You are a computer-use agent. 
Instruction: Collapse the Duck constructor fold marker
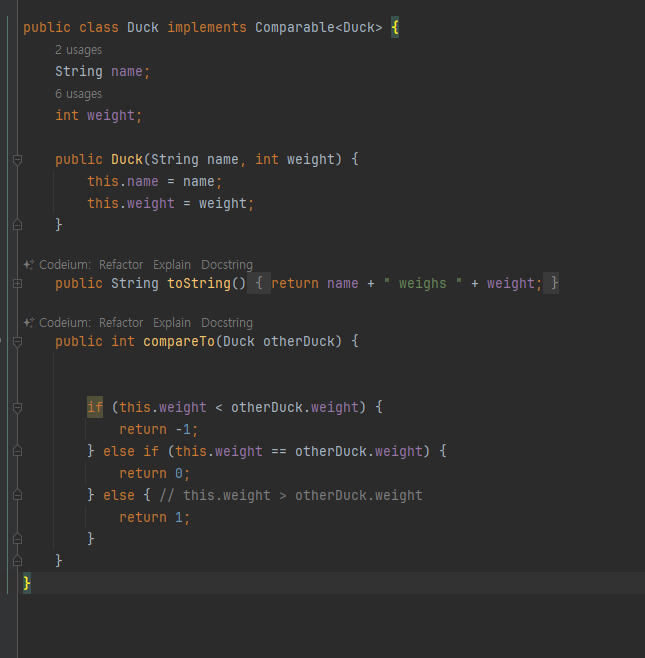(17, 159)
